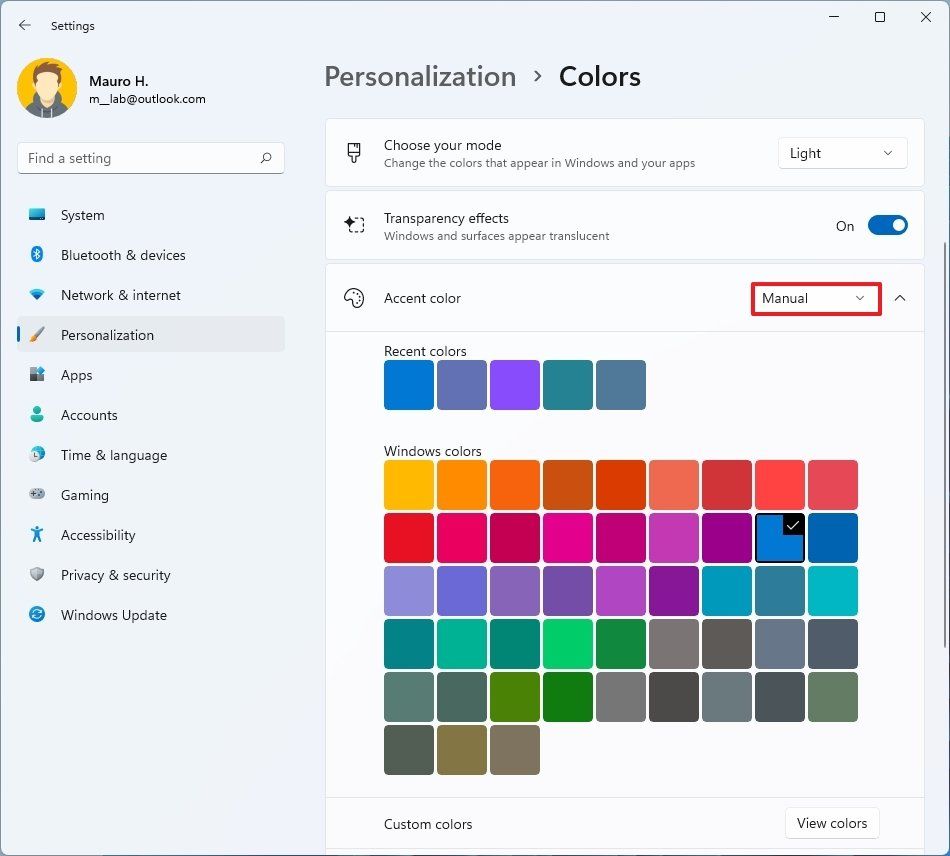This screenshot has height=856, width=950.
Task: Open the Manual accent color dropdown
Action: 815,298
